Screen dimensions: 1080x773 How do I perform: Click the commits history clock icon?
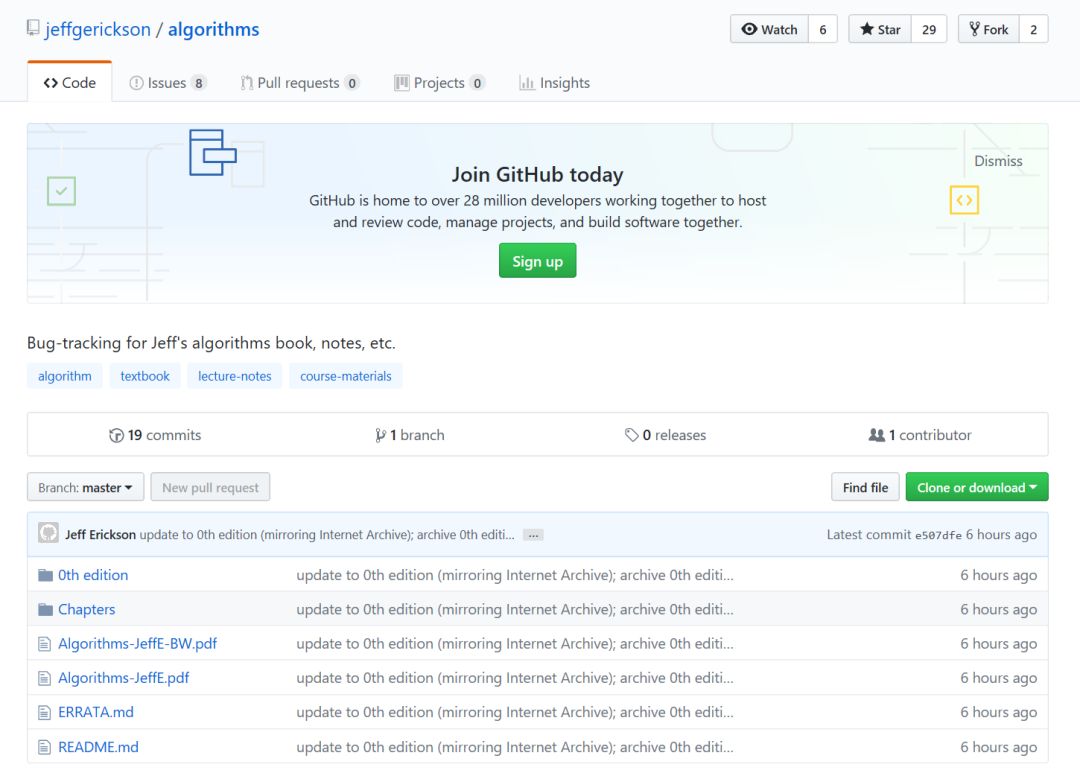116,435
